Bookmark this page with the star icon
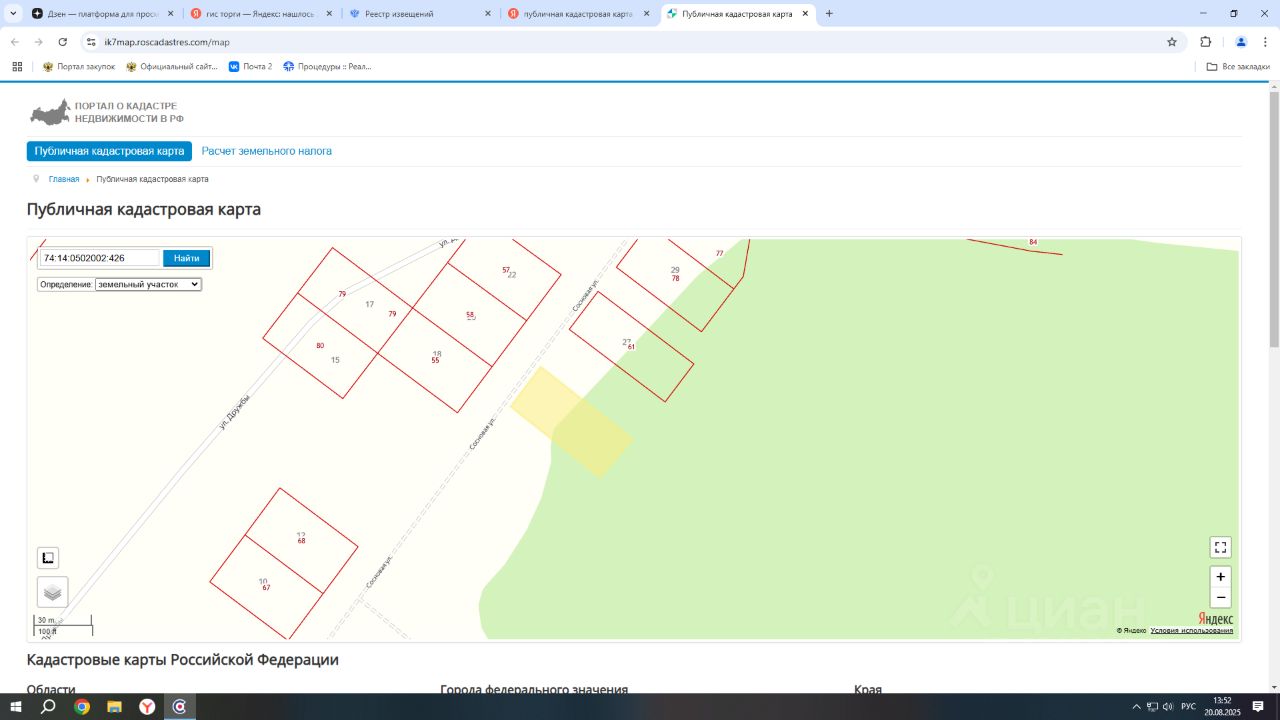 coord(1172,42)
